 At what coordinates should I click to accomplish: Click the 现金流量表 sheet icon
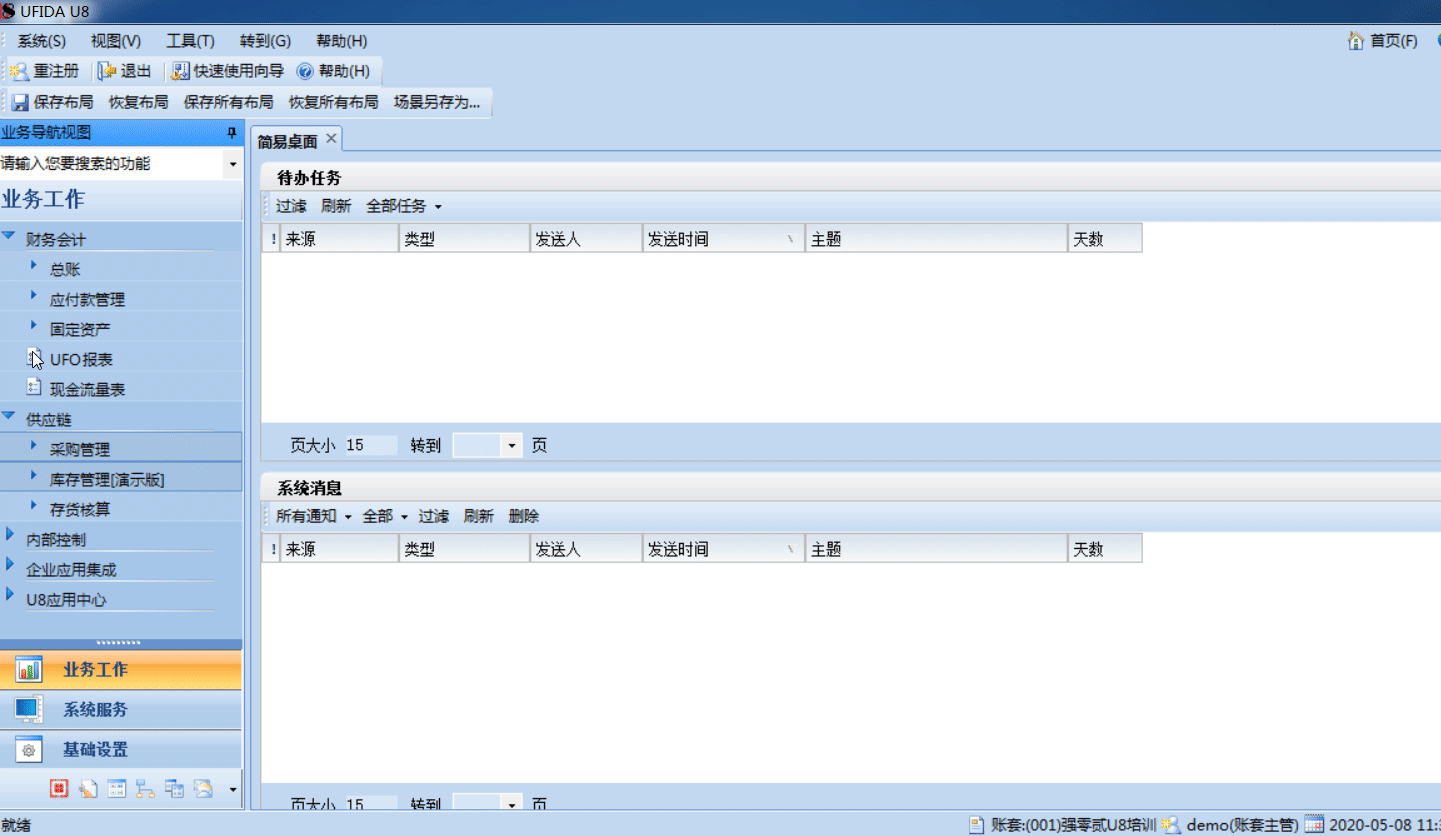click(34, 388)
